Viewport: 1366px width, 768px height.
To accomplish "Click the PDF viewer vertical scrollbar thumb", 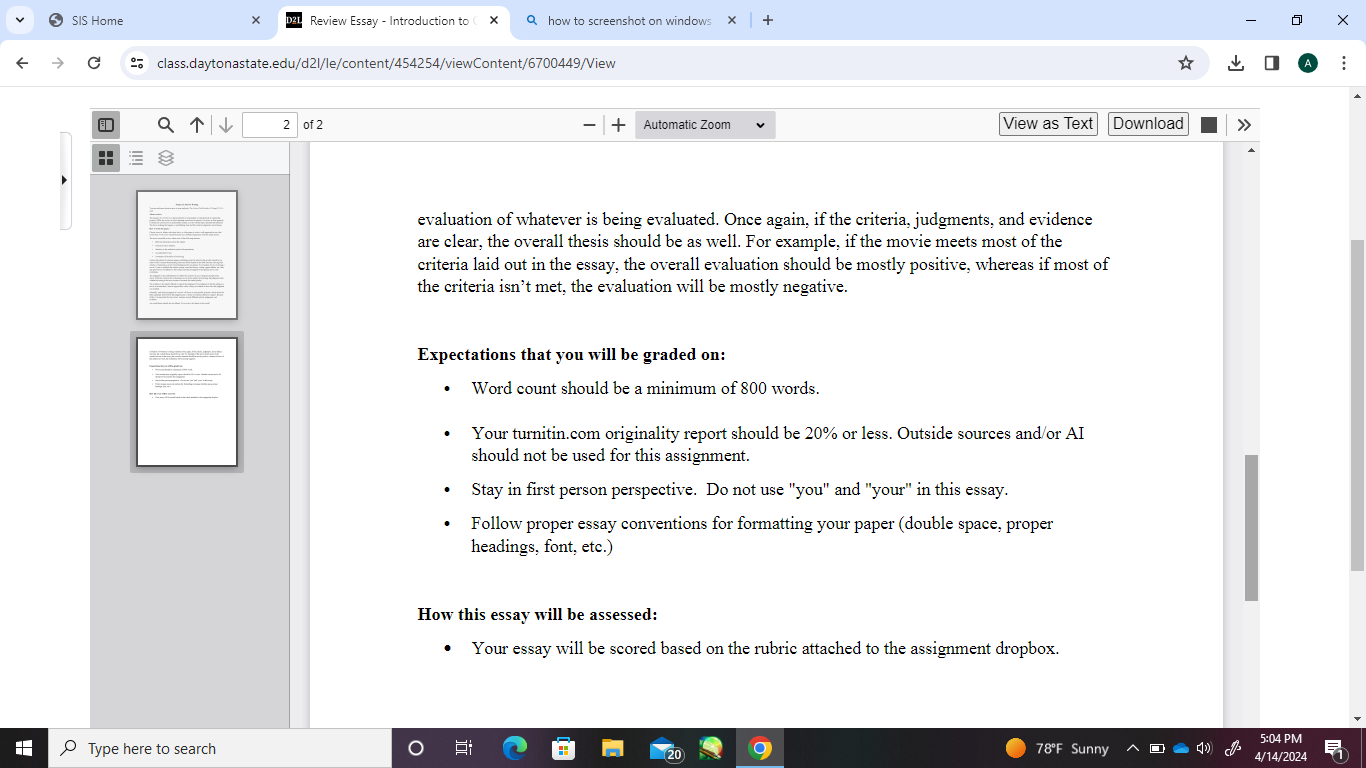I will [1251, 528].
